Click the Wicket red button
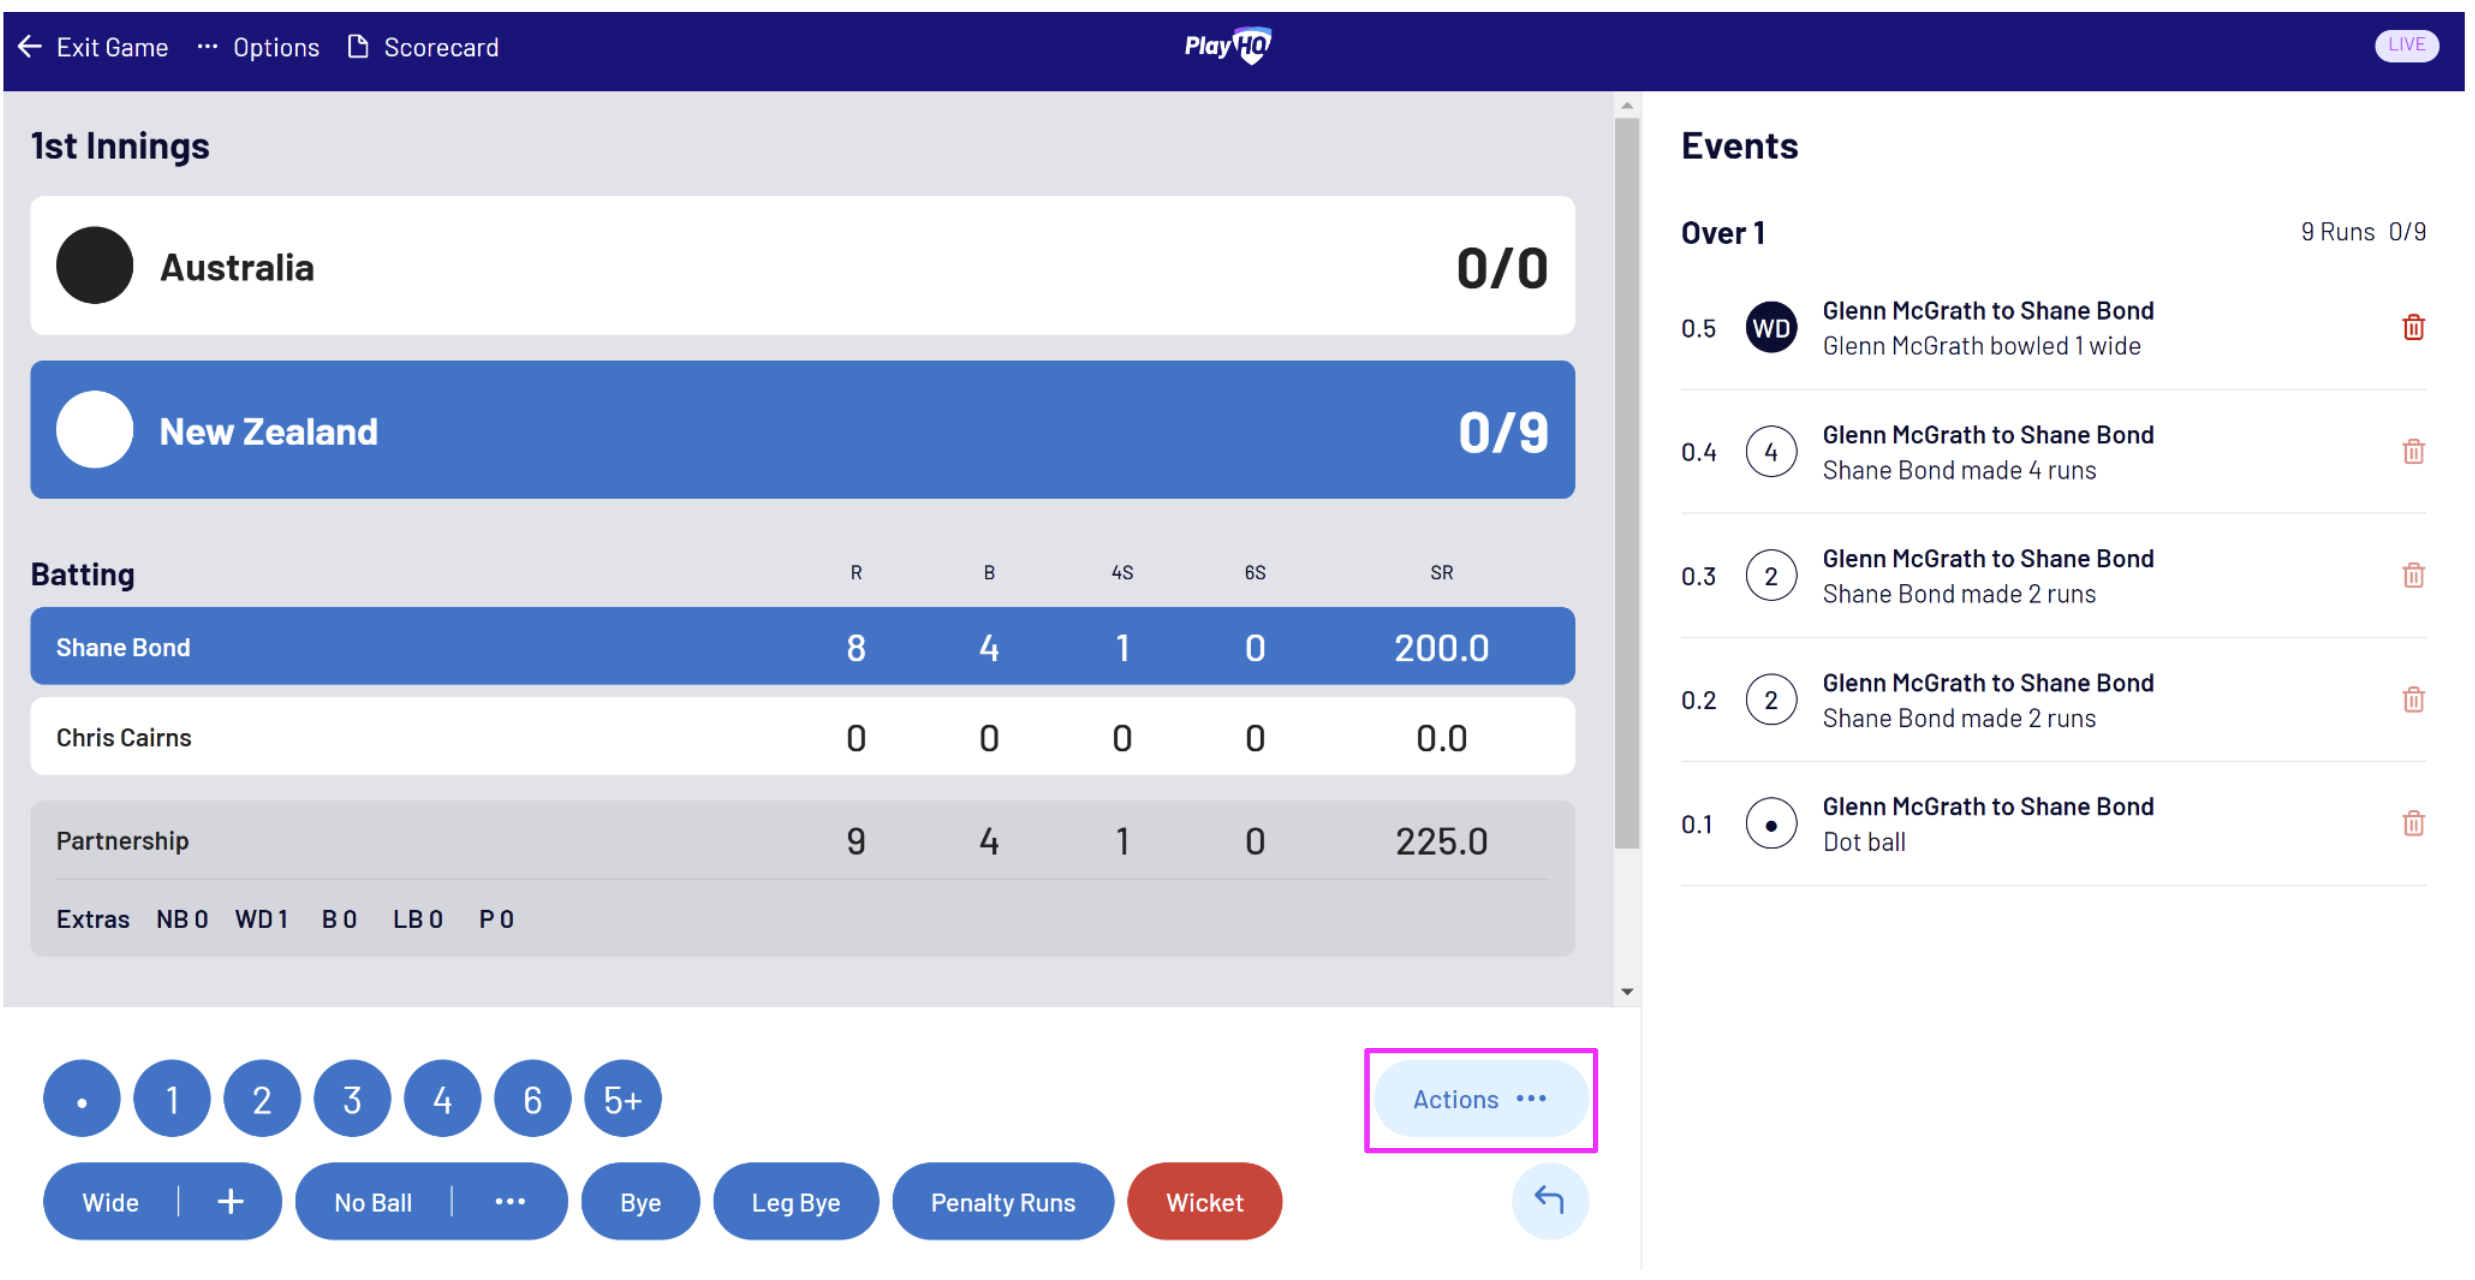The width and height of the screenshot is (2475, 1280). click(x=1205, y=1202)
